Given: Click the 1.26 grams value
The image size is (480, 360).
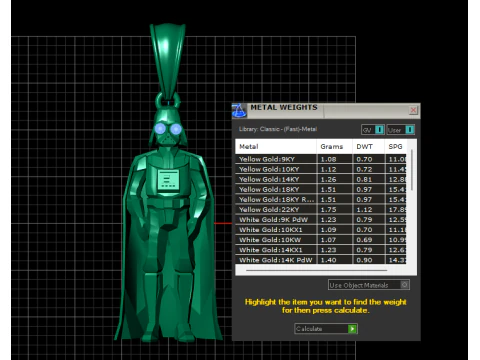Looking at the screenshot, I should point(328,179).
